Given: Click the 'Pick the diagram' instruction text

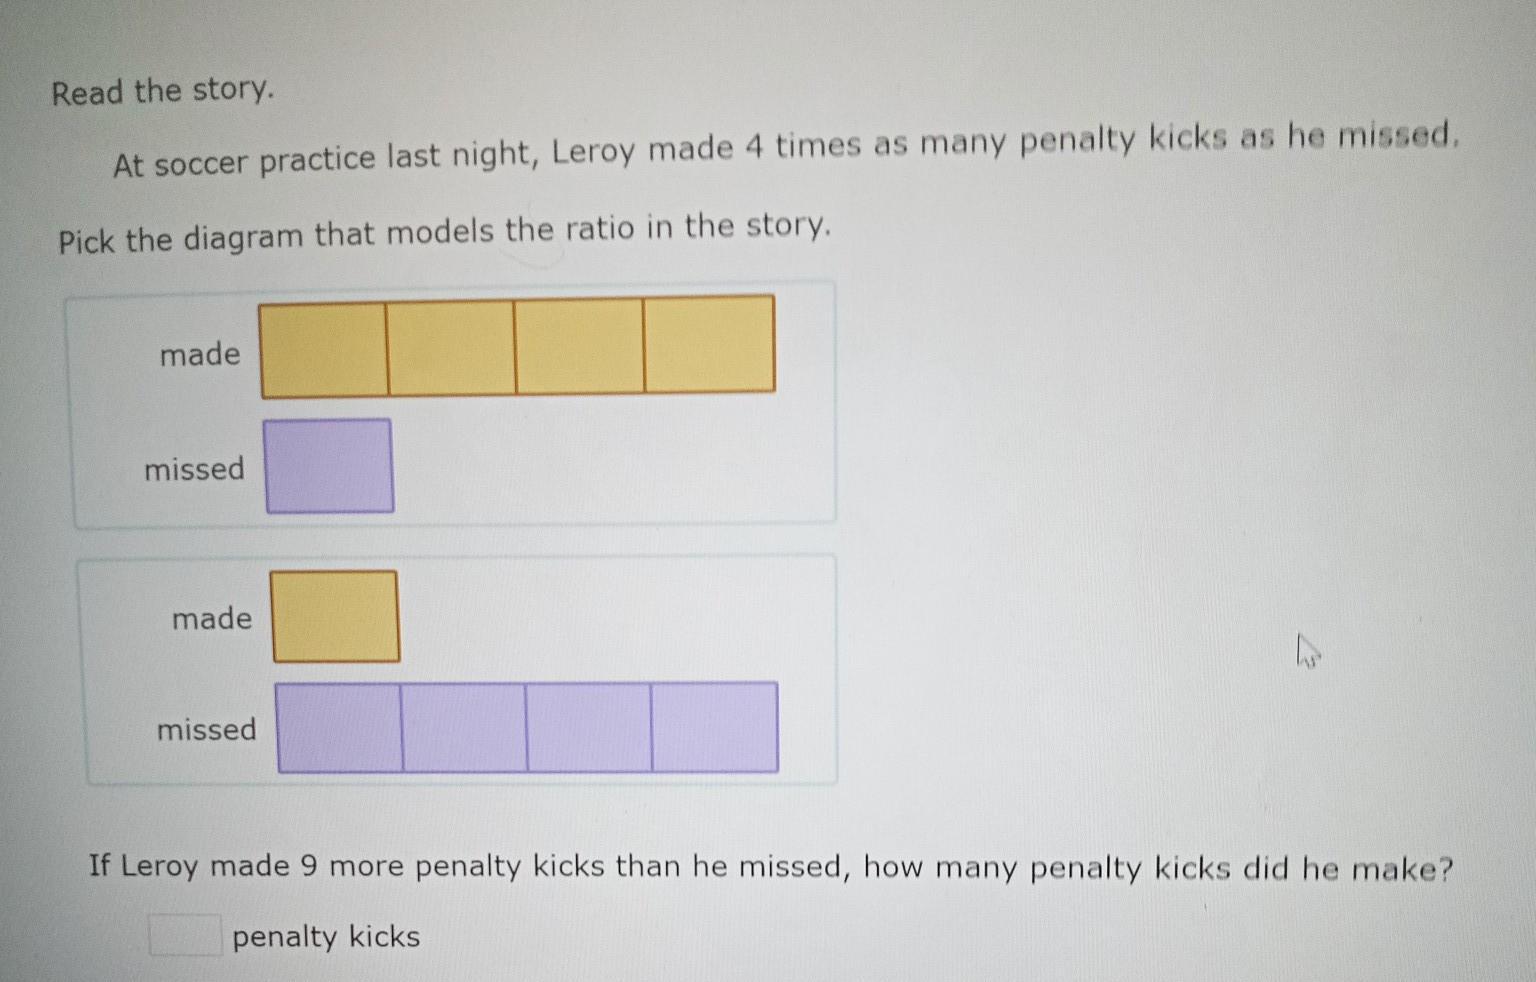Looking at the screenshot, I should pyautogui.click(x=444, y=232).
